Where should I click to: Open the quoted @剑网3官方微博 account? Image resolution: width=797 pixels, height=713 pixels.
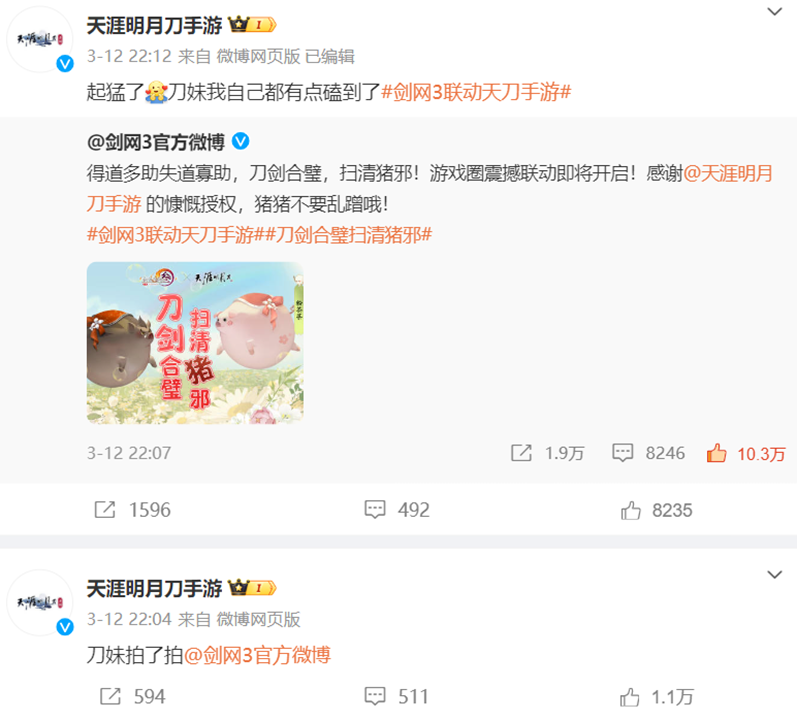coord(156,142)
